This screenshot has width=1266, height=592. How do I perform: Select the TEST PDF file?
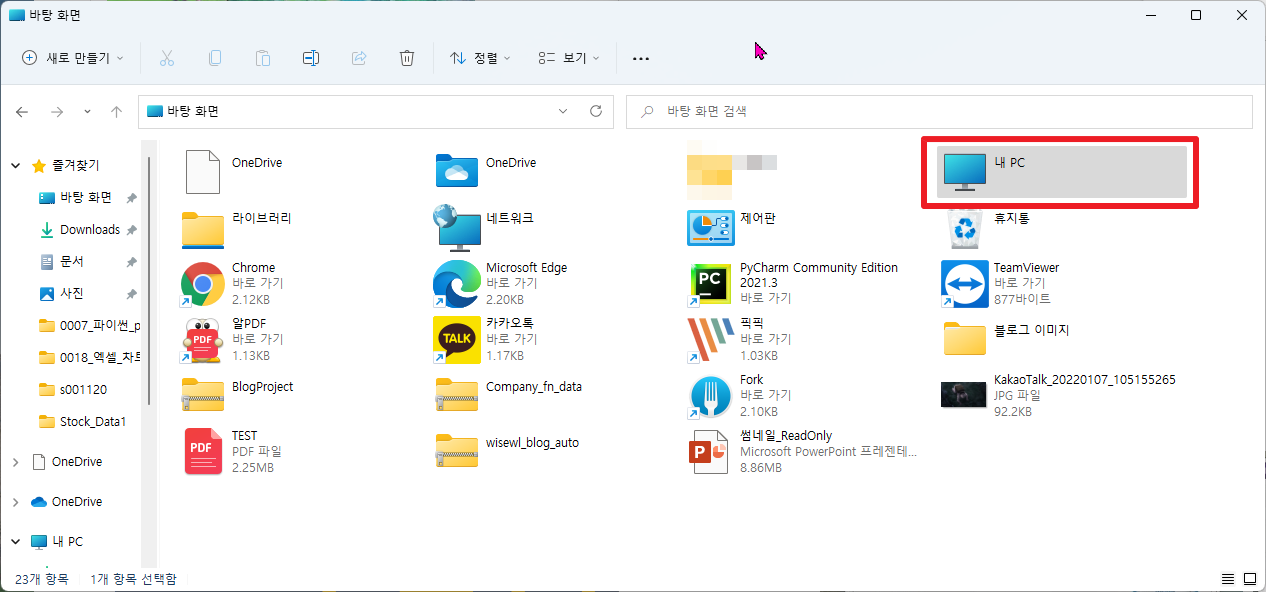pyautogui.click(x=203, y=452)
